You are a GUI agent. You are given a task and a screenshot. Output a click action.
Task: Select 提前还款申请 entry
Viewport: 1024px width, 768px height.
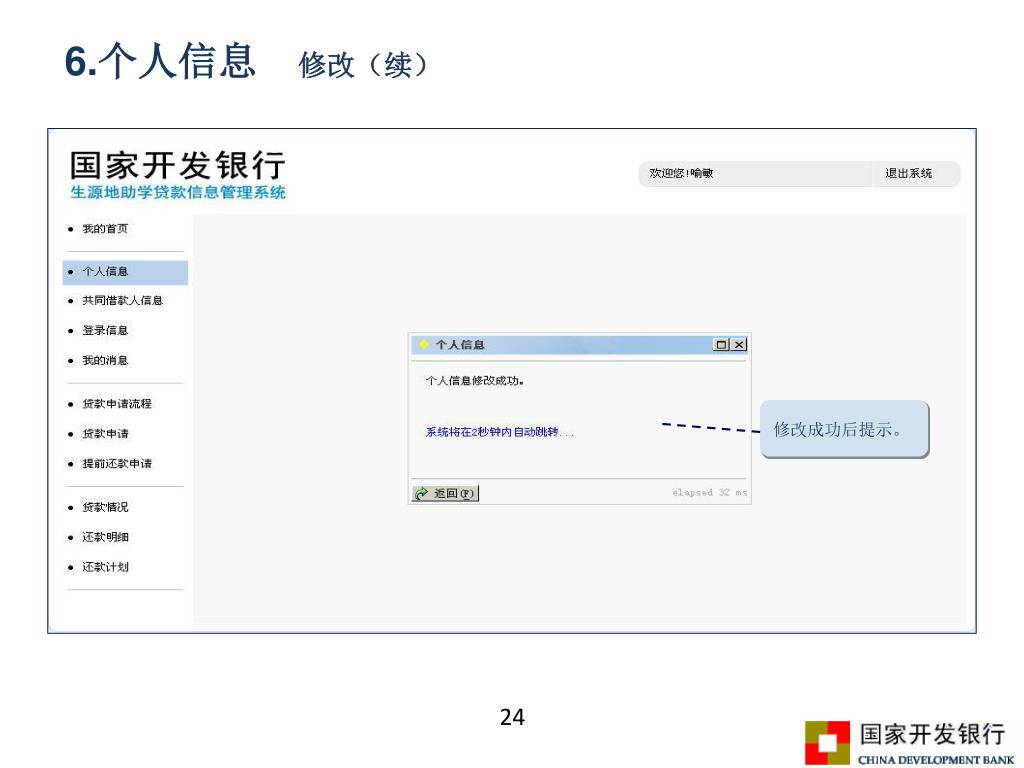(117, 464)
